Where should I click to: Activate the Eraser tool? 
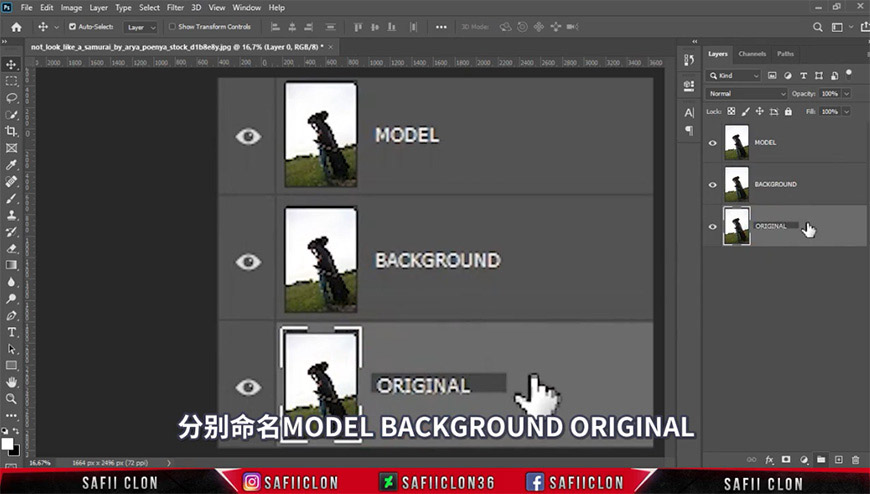(11, 248)
